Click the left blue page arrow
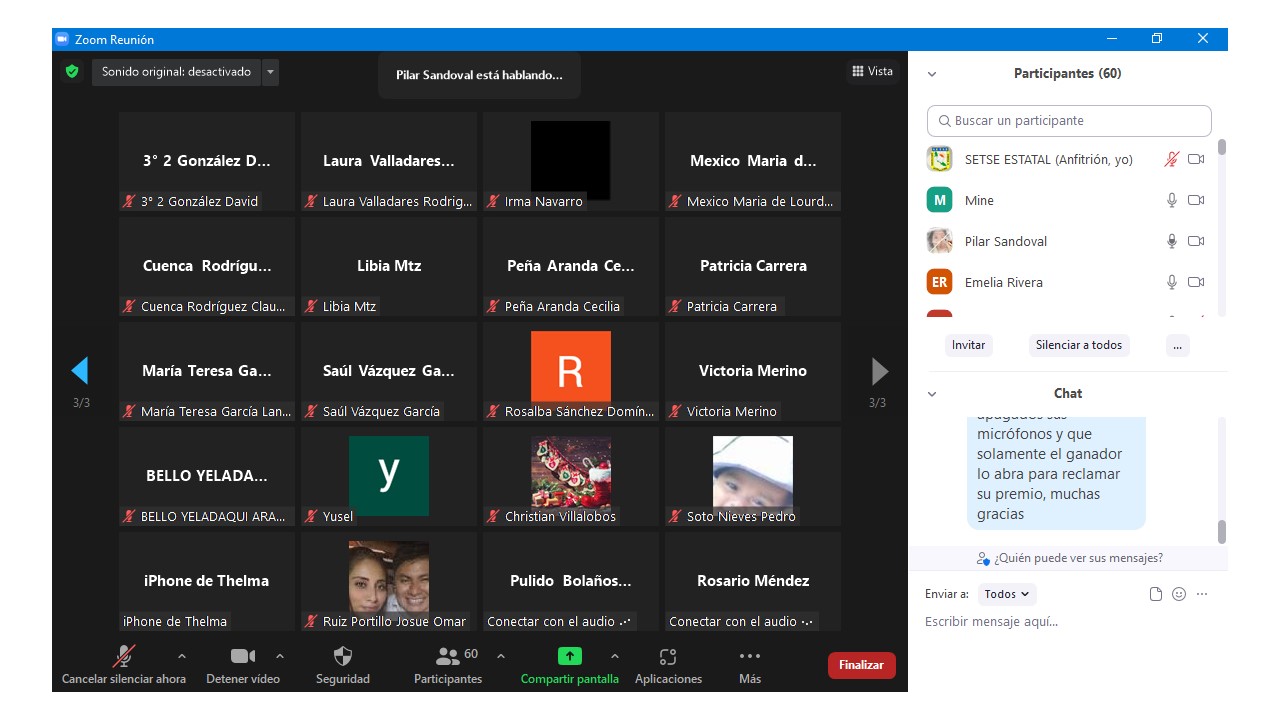 click(80, 371)
